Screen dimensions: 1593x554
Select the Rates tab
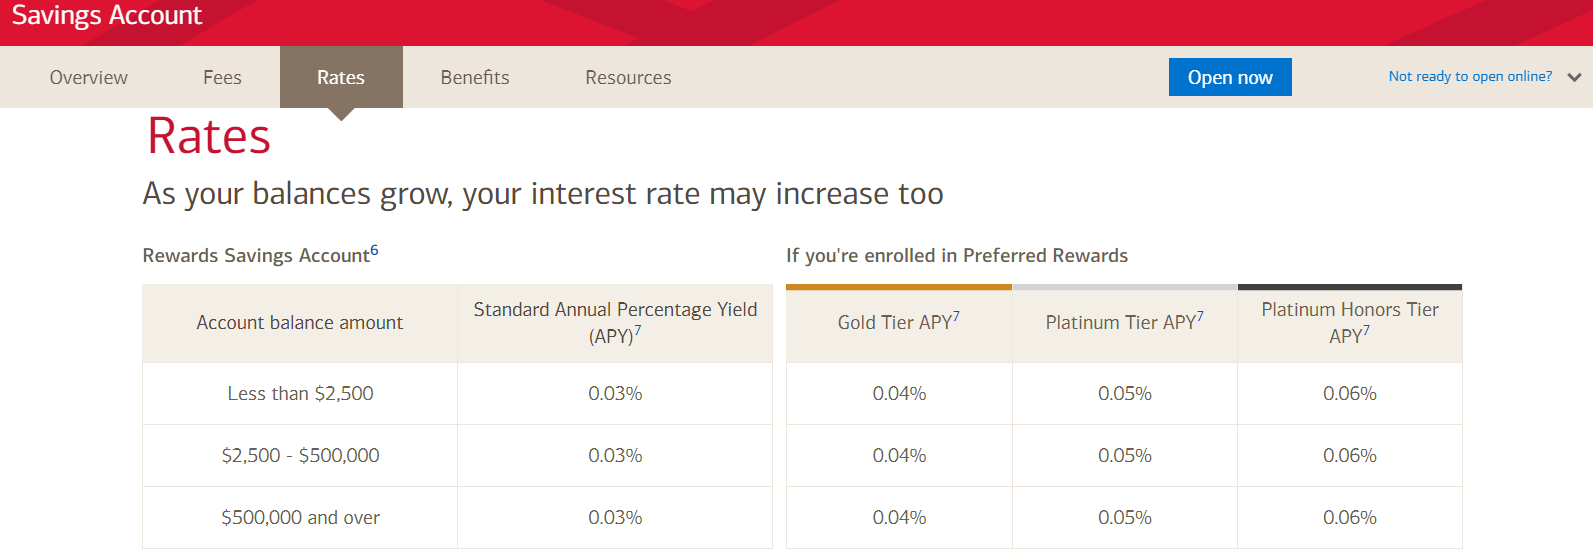[x=341, y=78]
